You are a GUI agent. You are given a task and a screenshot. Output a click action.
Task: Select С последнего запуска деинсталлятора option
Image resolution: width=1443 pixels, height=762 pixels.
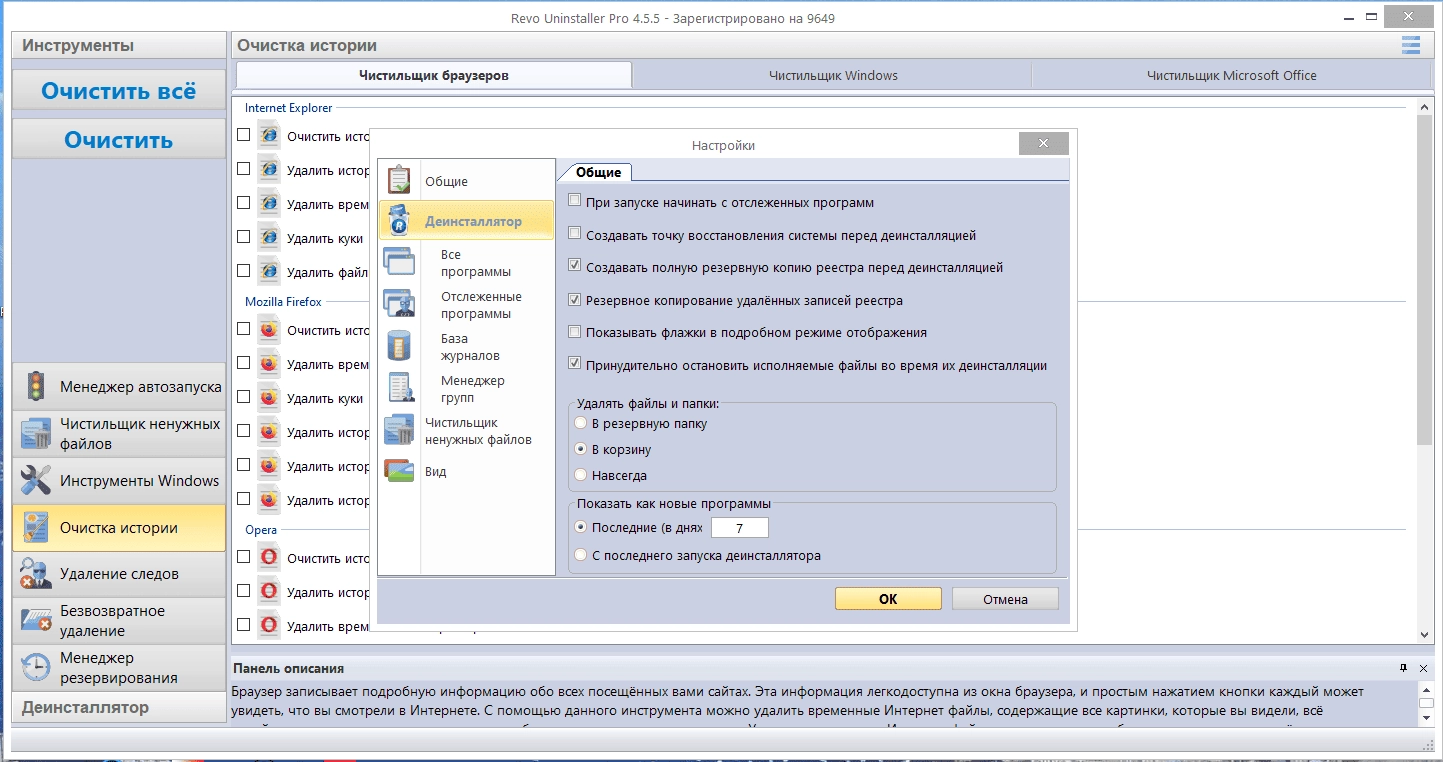(581, 554)
